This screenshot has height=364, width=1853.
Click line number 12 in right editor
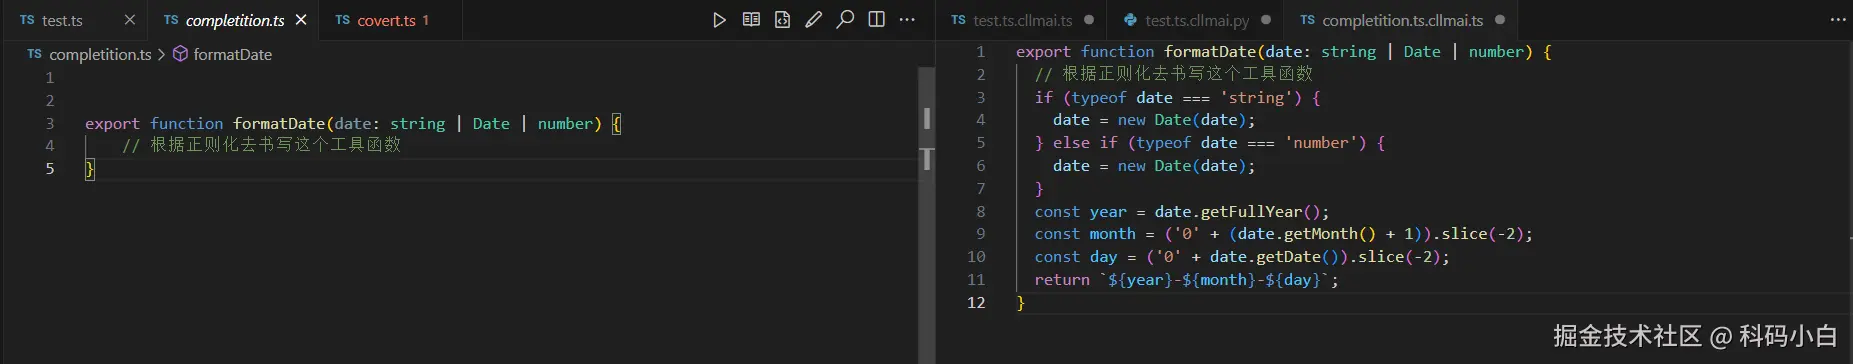point(976,302)
